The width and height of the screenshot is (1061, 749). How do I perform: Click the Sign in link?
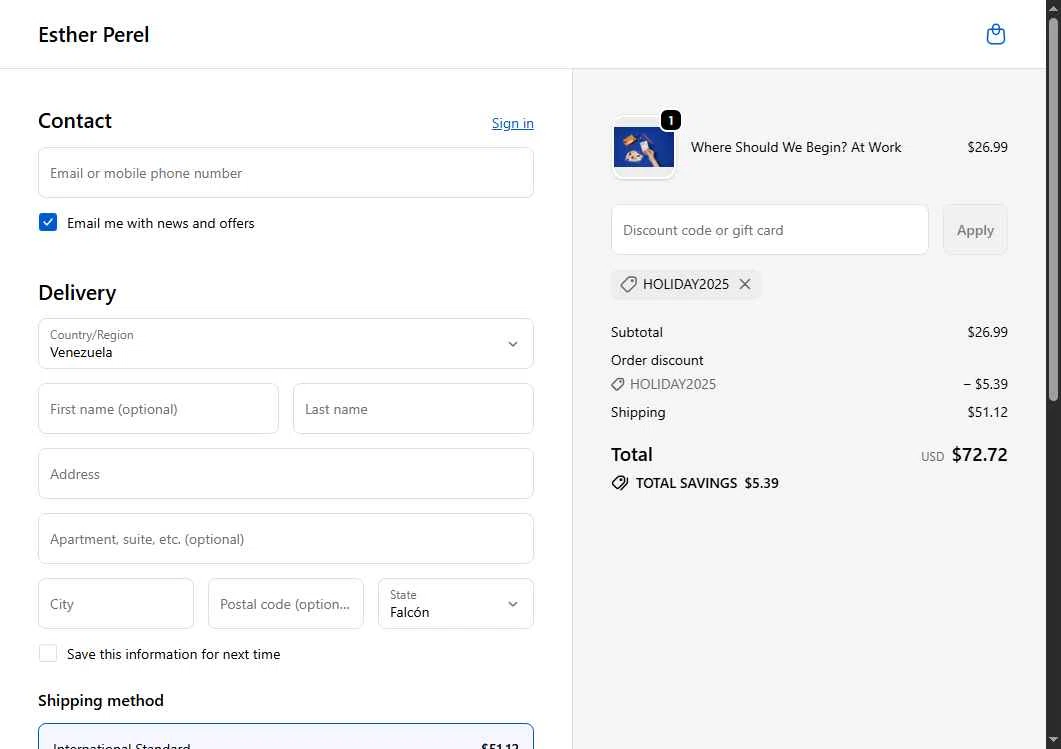[x=512, y=123]
